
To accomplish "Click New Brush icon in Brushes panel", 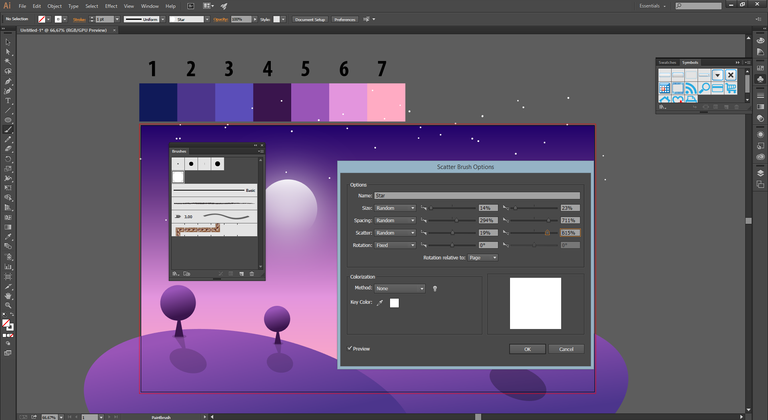I will (241, 274).
